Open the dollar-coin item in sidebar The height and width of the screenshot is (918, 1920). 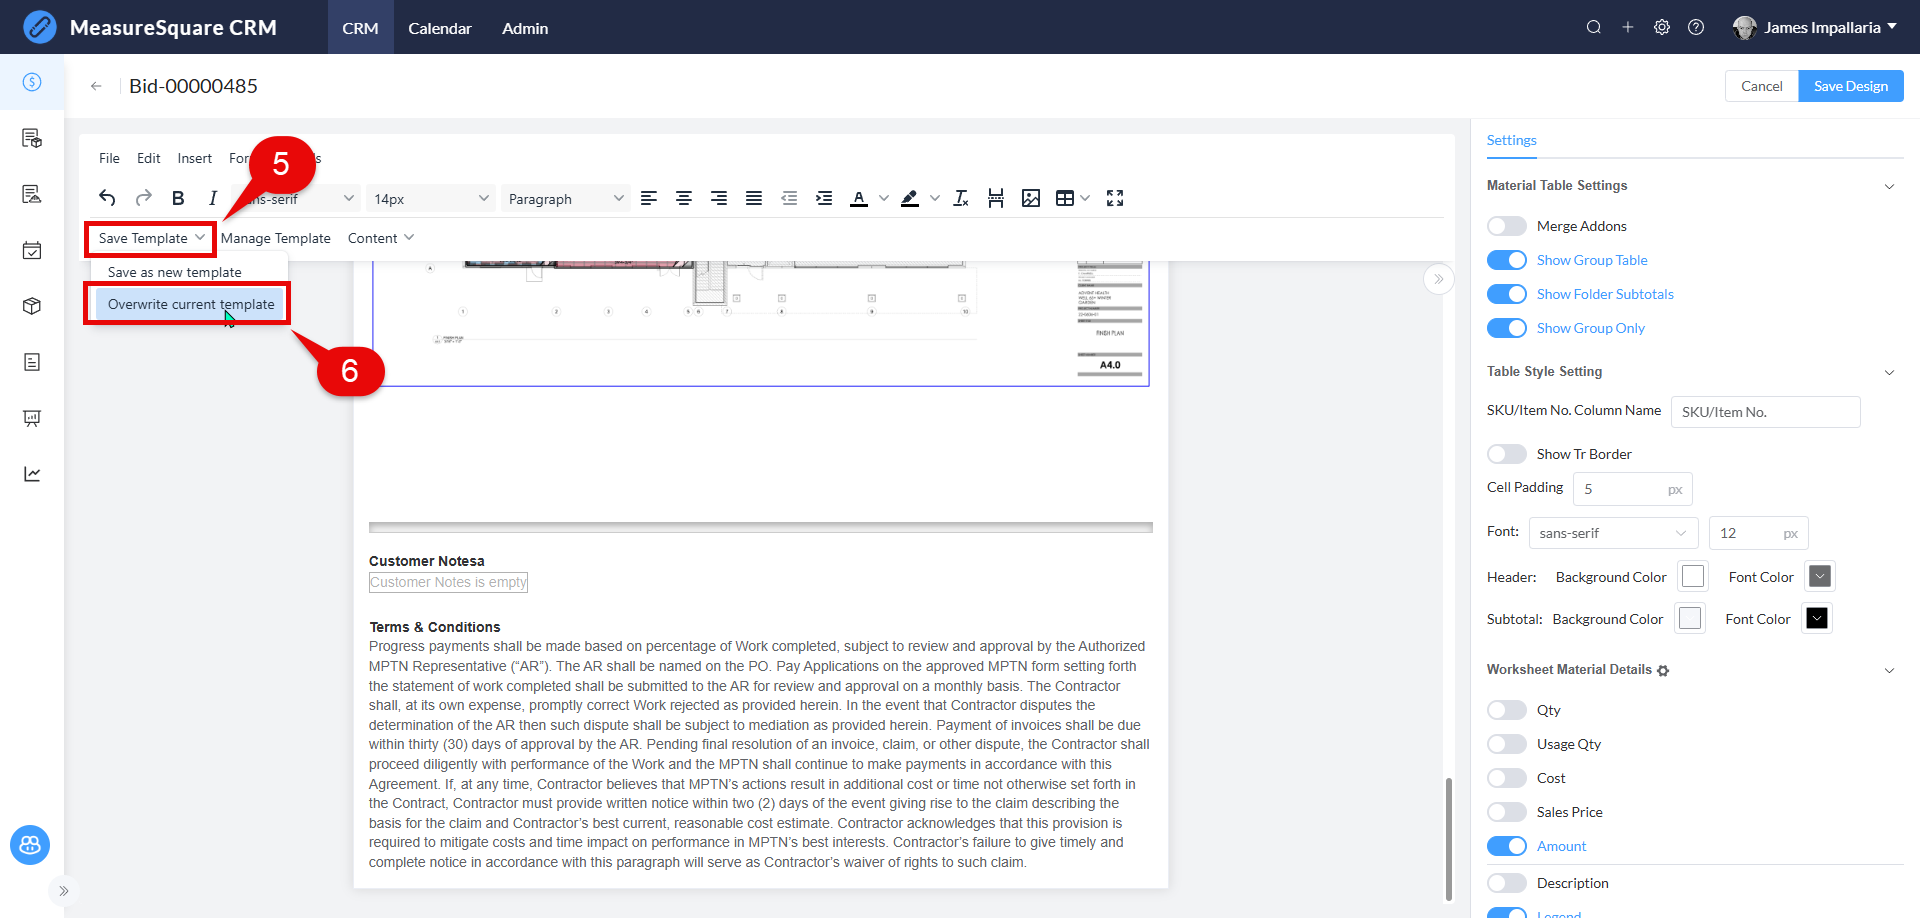32,82
